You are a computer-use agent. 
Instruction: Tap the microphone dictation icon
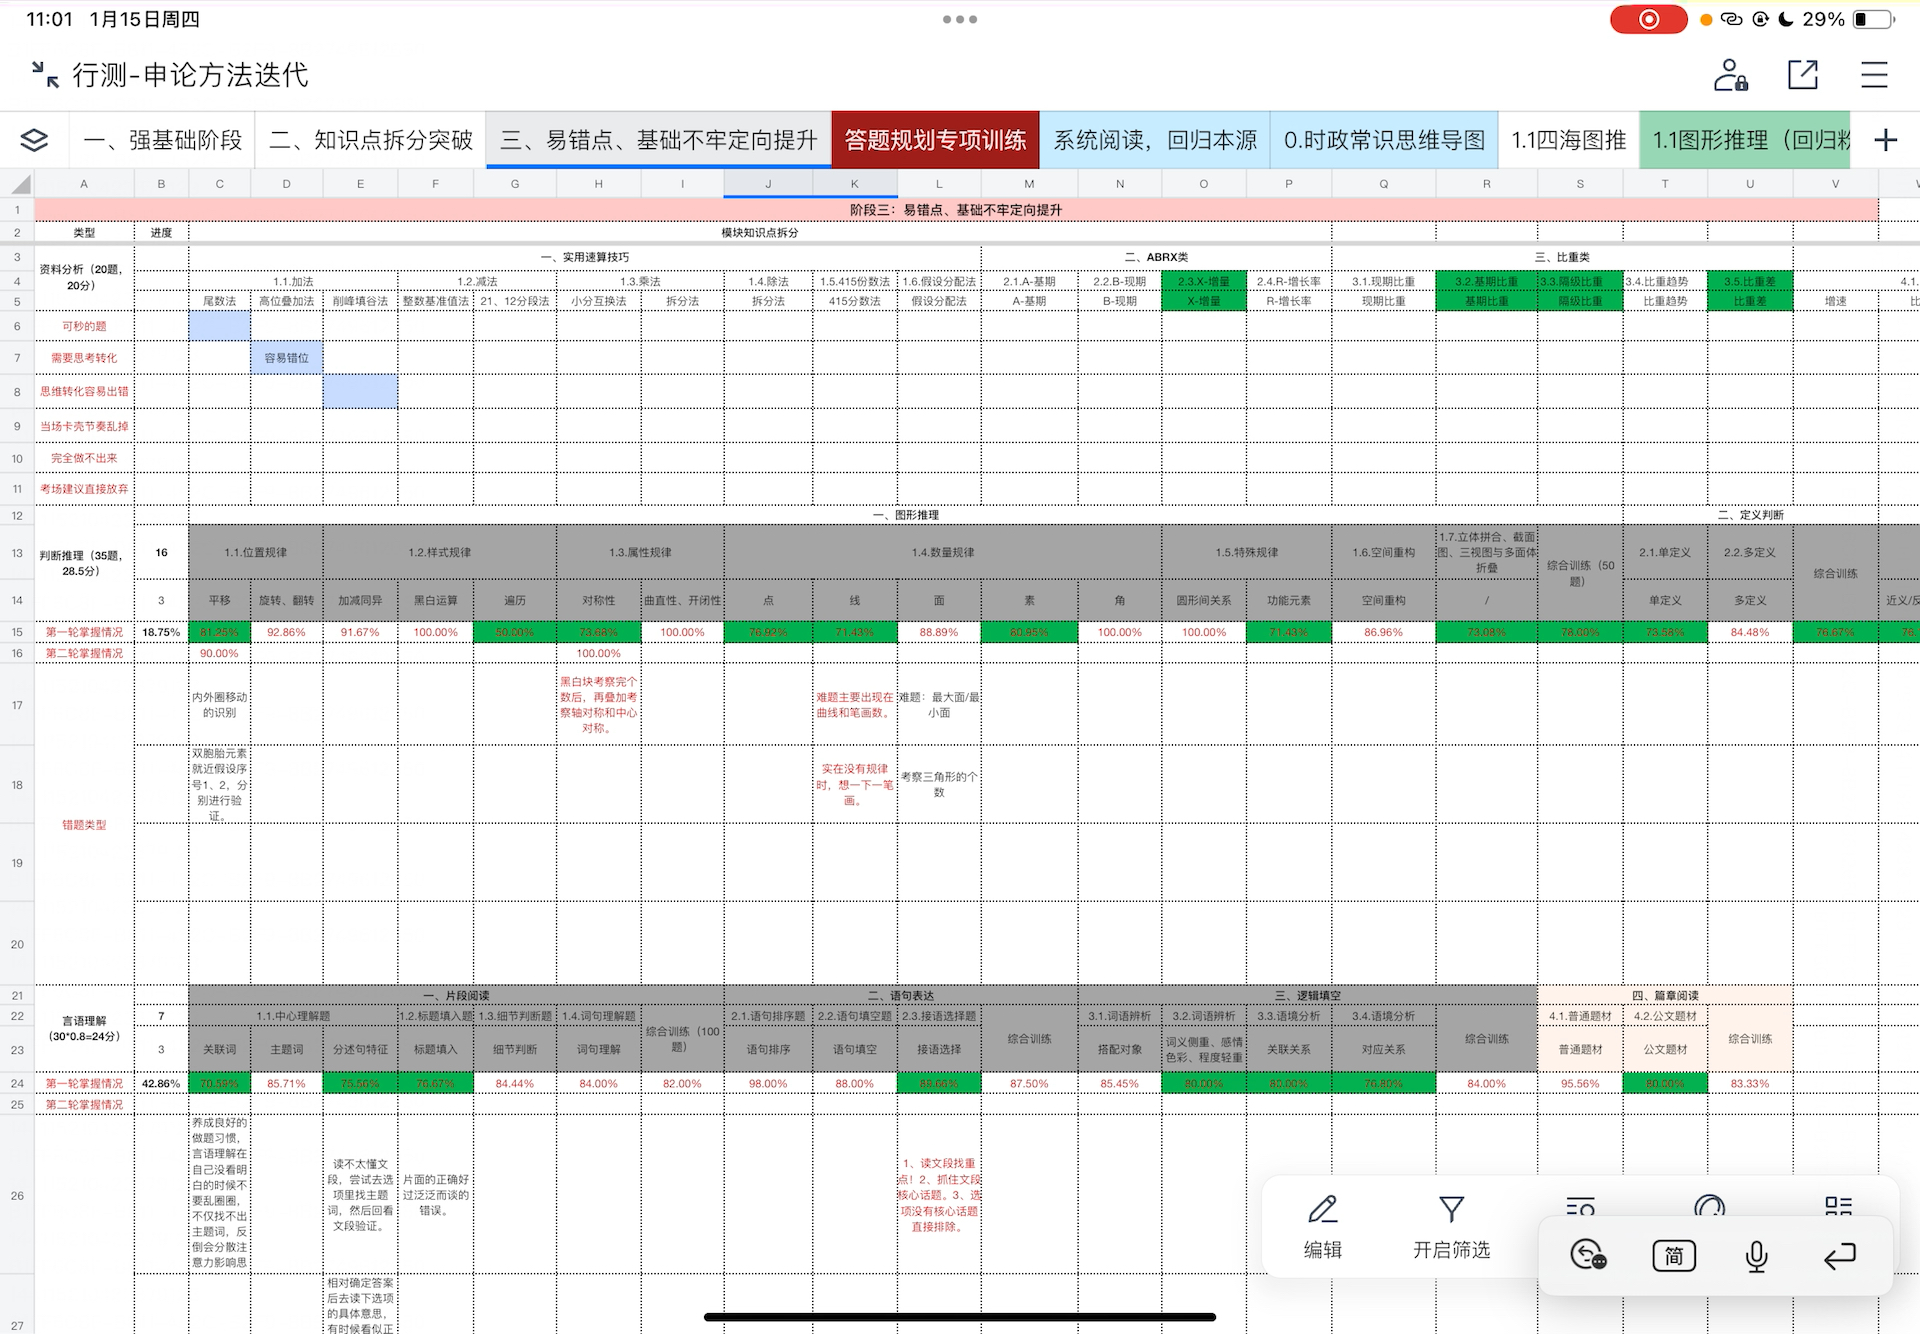pos(1755,1256)
